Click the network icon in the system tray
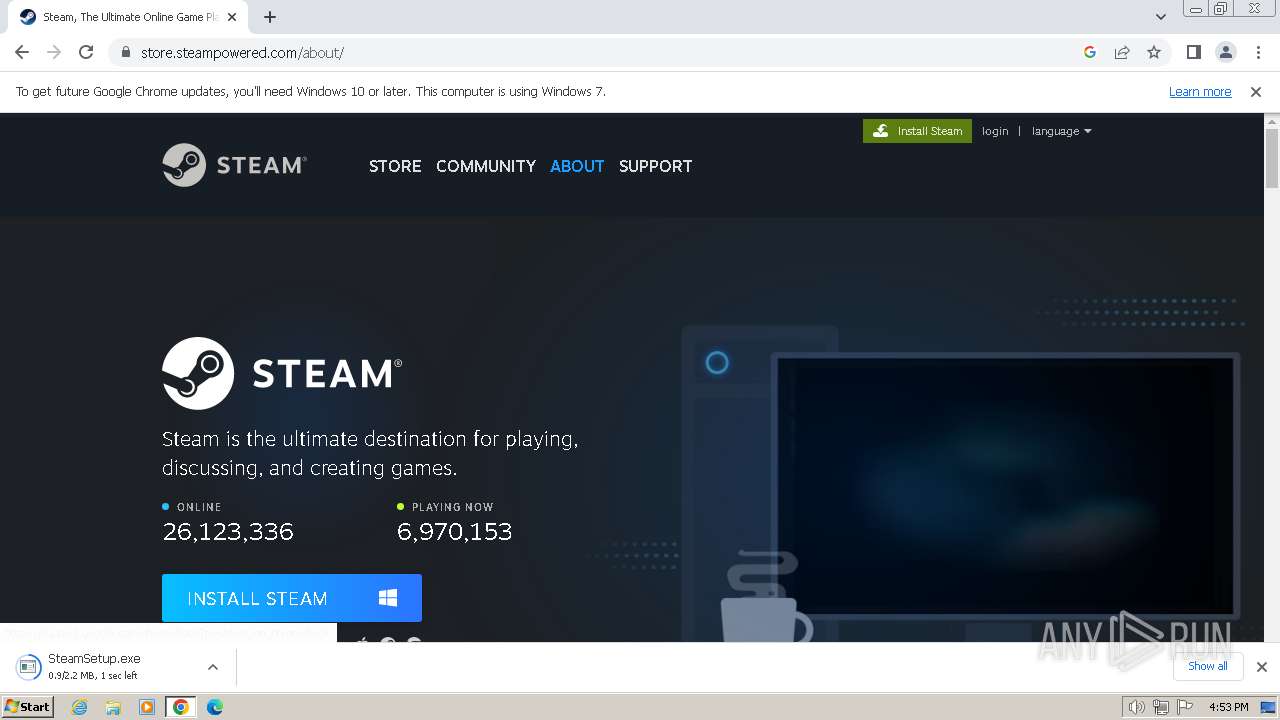 click(1160, 707)
